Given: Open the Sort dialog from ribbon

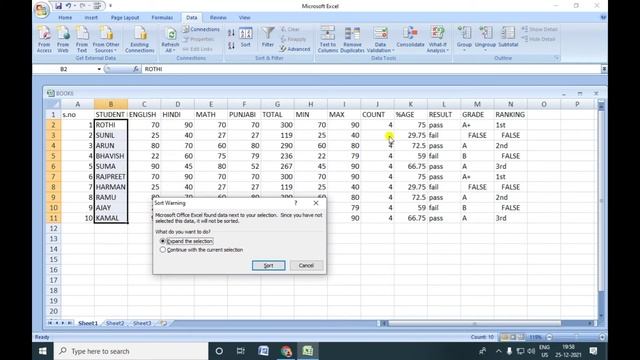Looking at the screenshot, I should (246, 38).
